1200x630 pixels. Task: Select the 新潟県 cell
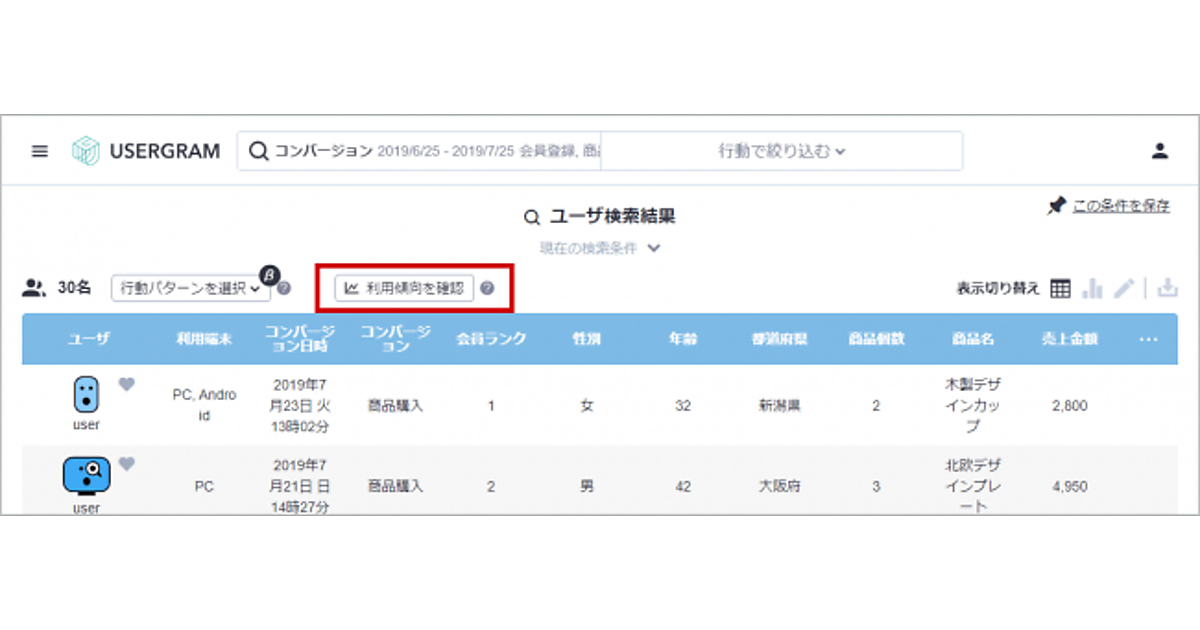(x=780, y=406)
